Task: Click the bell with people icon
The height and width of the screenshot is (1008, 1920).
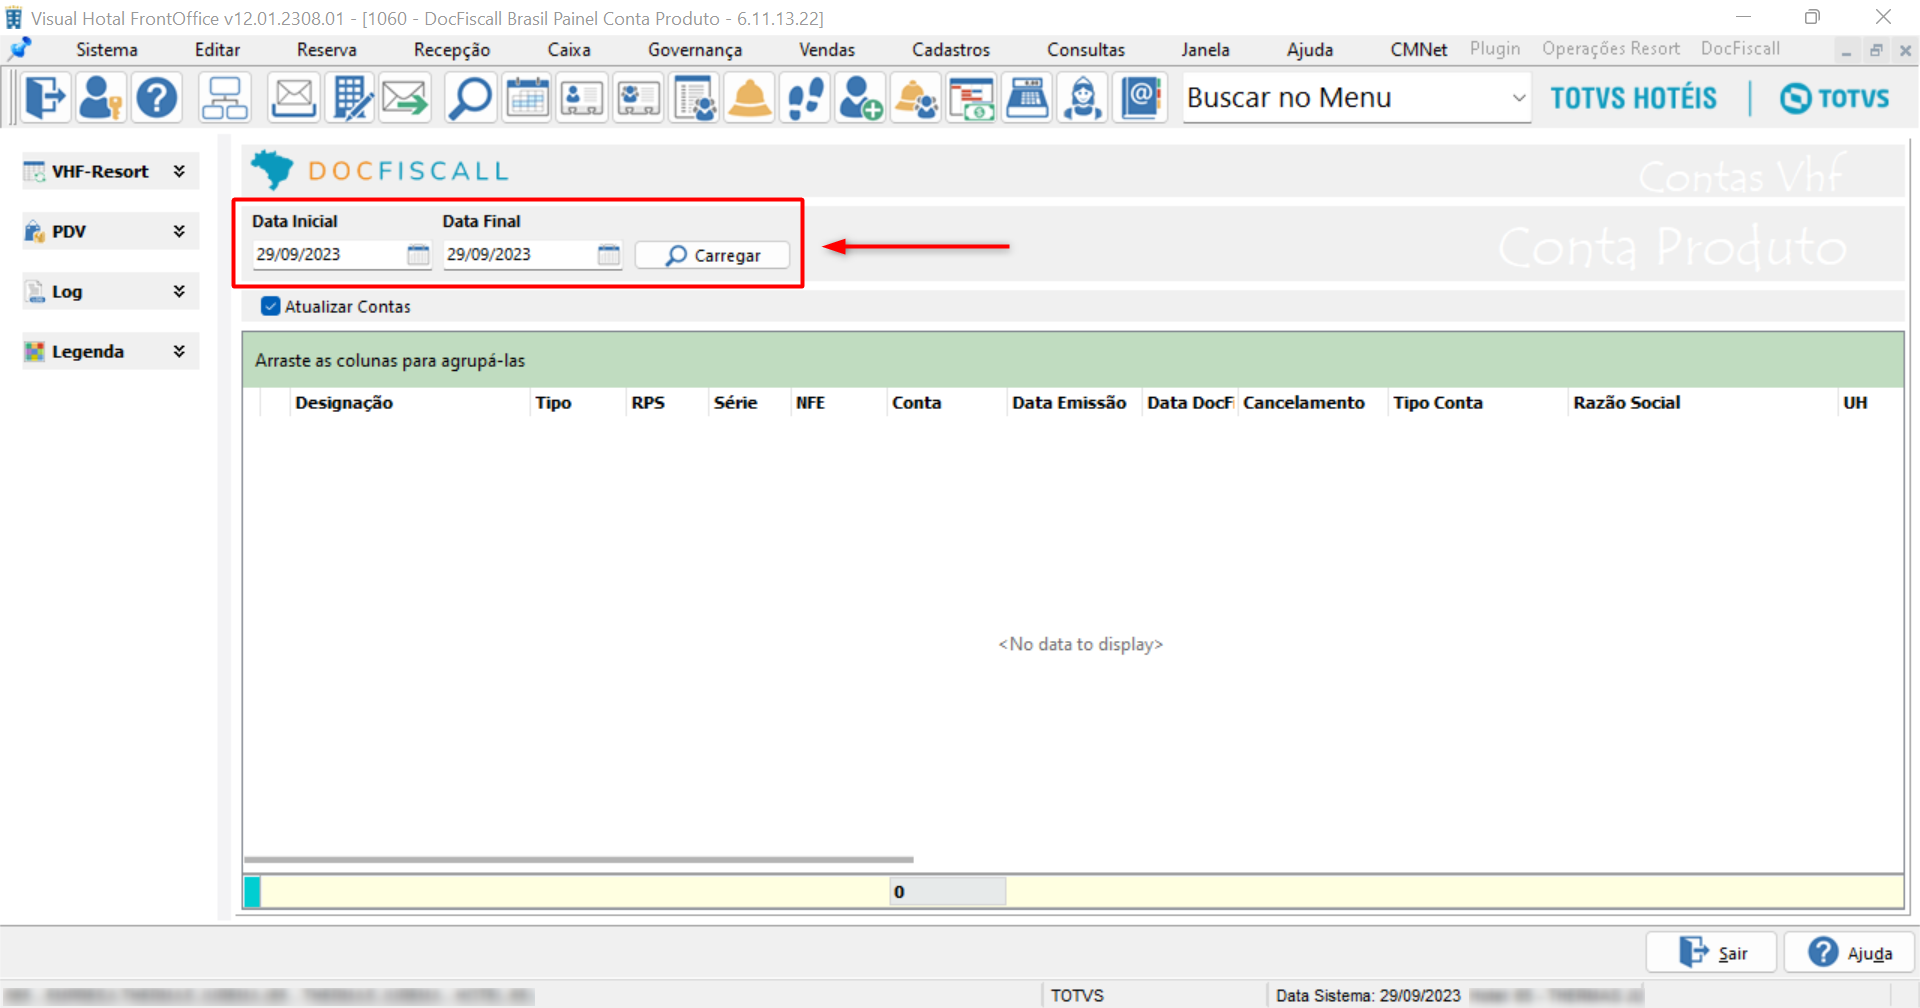Action: pos(916,98)
